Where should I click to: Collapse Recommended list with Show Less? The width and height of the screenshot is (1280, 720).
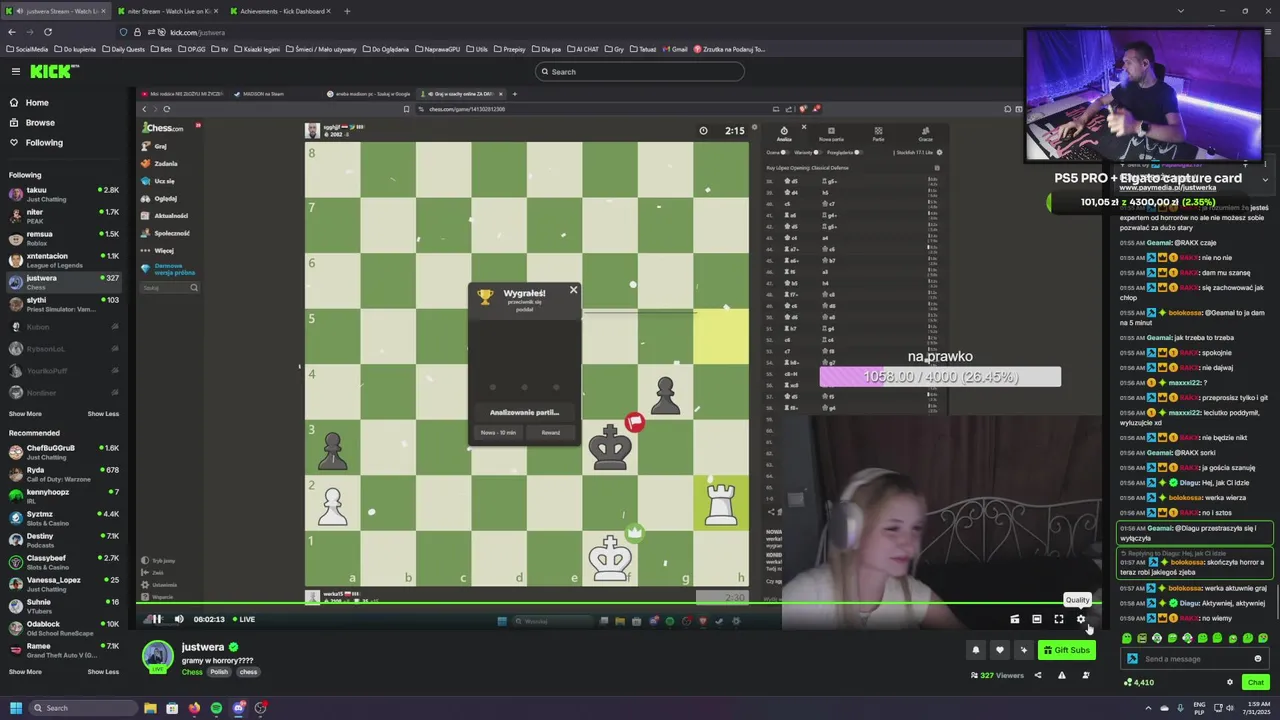(103, 672)
